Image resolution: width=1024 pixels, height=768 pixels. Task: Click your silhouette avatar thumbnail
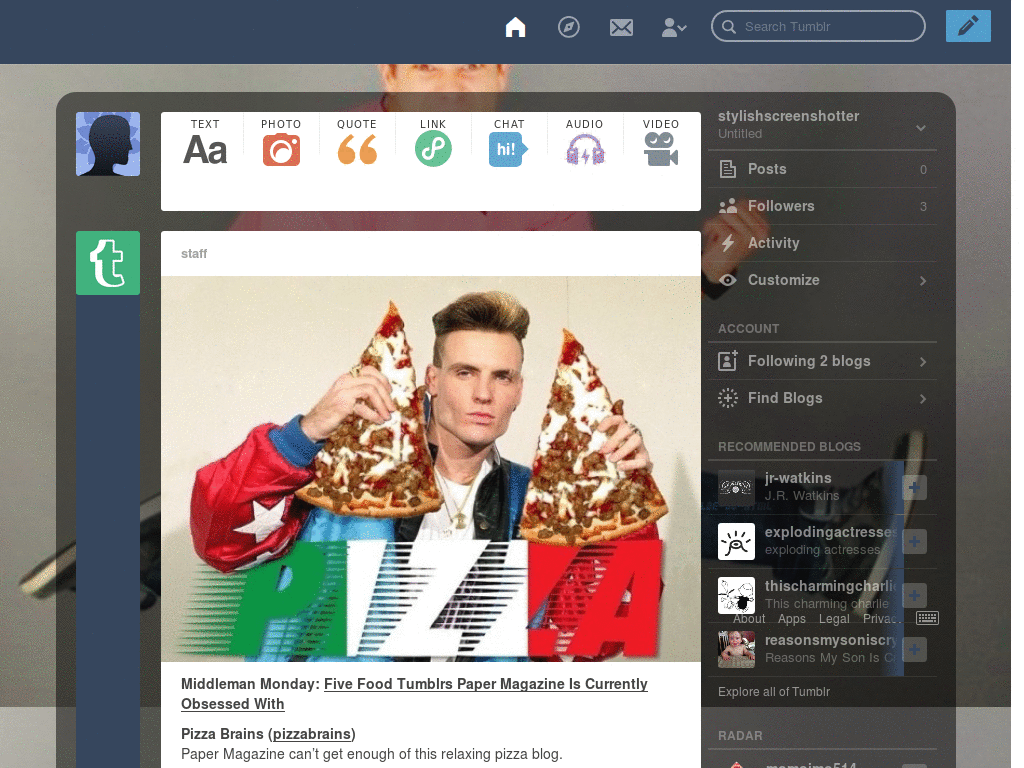(108, 144)
